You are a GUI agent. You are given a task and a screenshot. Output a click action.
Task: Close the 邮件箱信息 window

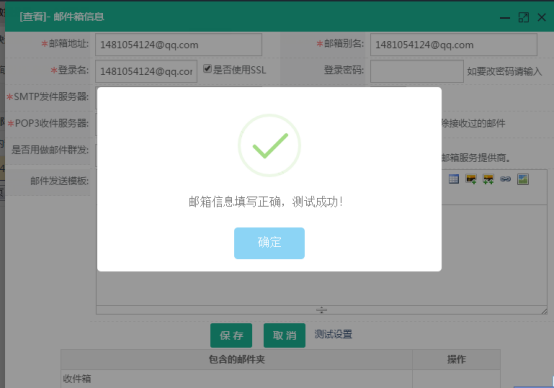pyautogui.click(x=542, y=17)
